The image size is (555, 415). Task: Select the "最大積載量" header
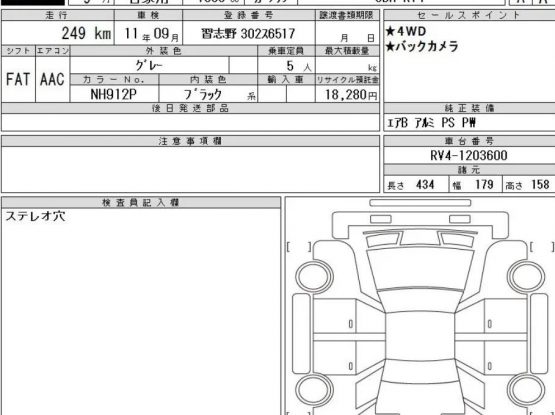(347, 51)
